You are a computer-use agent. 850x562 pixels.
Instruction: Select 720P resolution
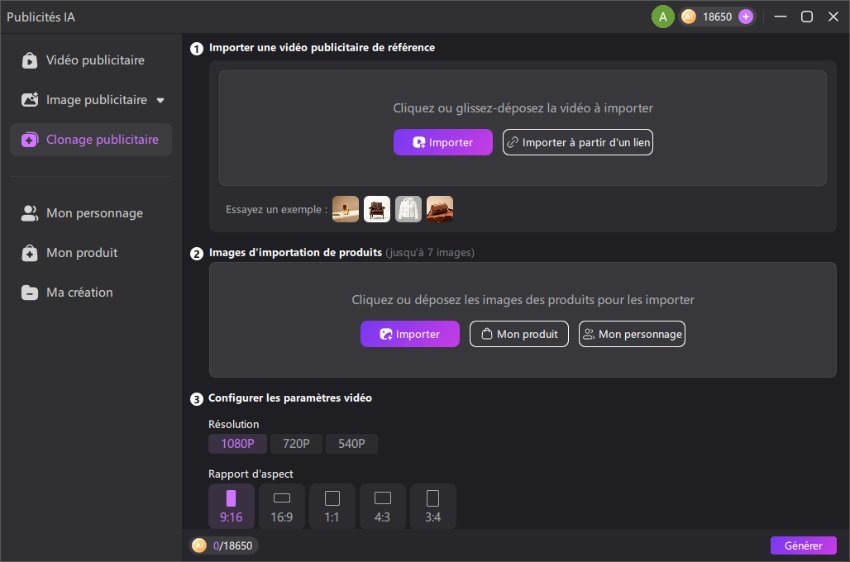pyautogui.click(x=296, y=444)
